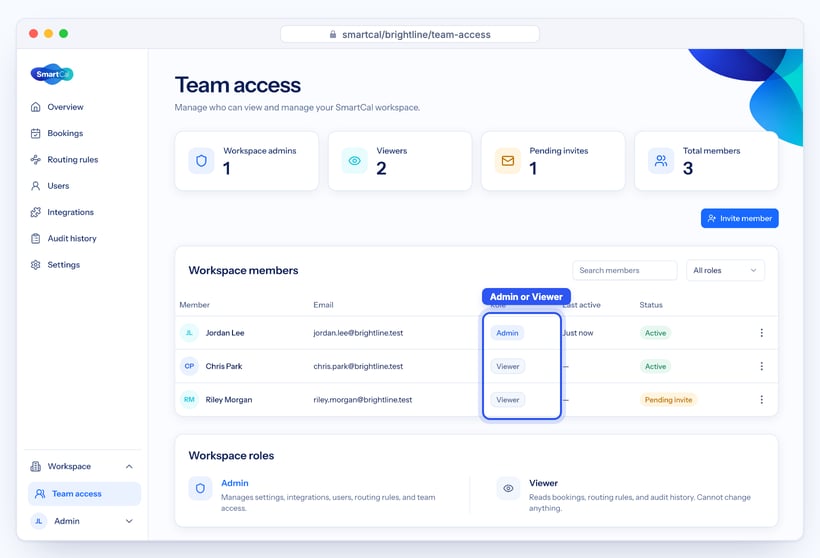Click the Audit history clipboard icon

click(36, 238)
